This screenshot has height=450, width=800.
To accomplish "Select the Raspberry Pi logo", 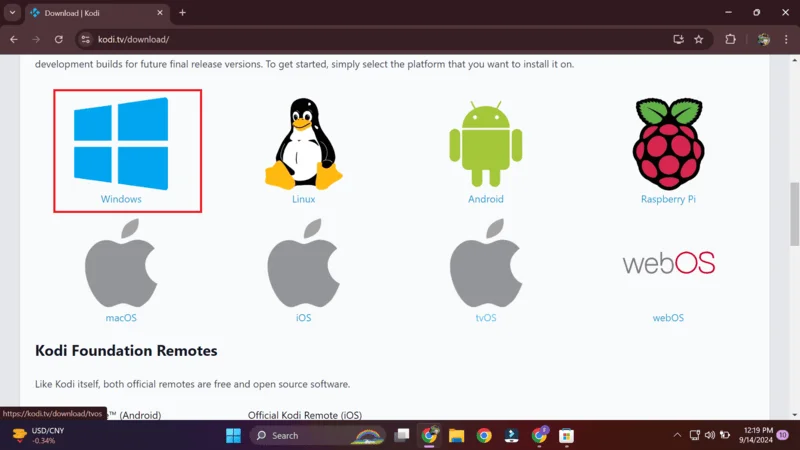I will (668, 144).
